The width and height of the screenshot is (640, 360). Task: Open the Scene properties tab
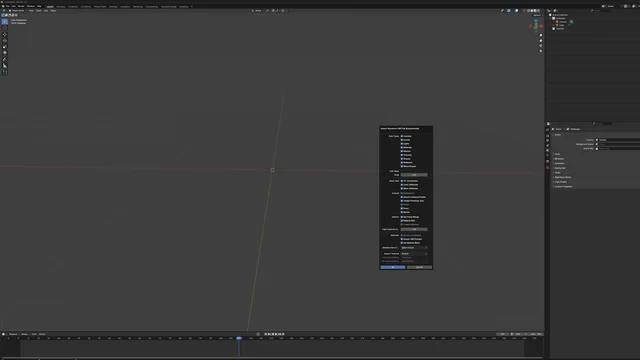point(548,150)
